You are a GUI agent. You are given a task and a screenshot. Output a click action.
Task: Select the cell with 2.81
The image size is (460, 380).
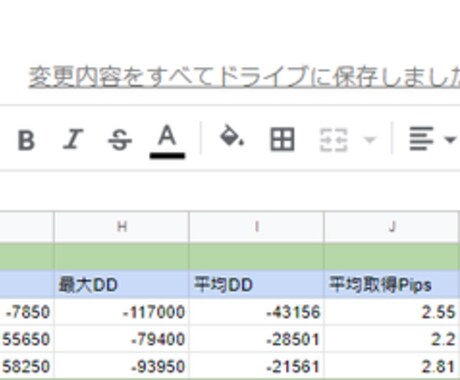392,366
